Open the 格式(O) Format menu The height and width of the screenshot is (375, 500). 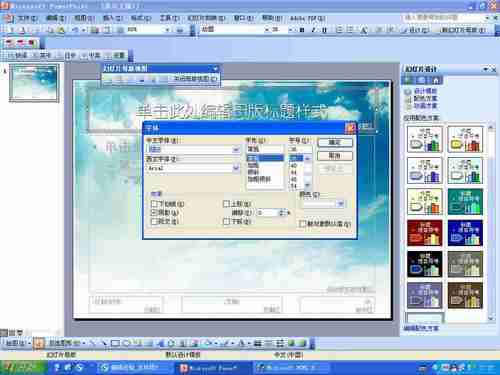[x=141, y=18]
